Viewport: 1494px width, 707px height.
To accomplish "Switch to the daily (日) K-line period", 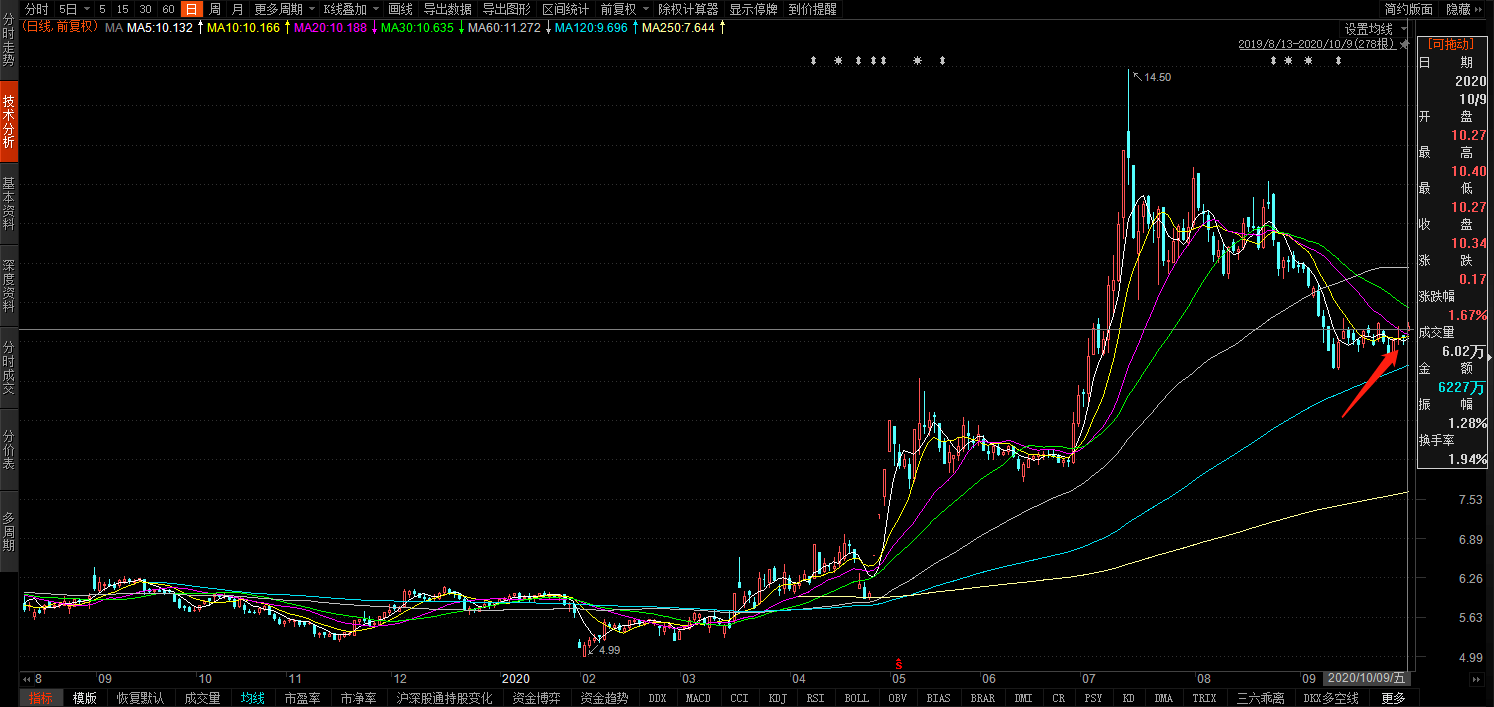I will click(191, 9).
